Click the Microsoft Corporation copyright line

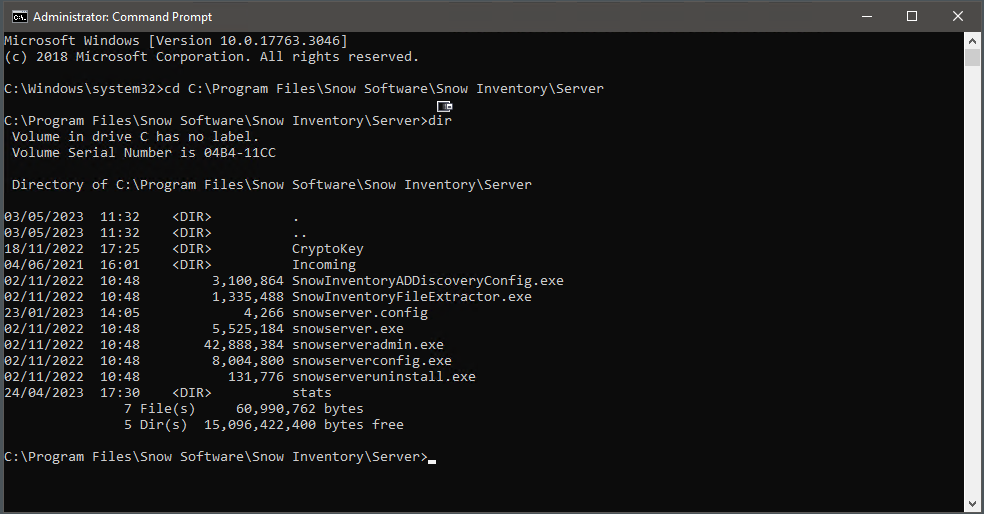coord(211,57)
